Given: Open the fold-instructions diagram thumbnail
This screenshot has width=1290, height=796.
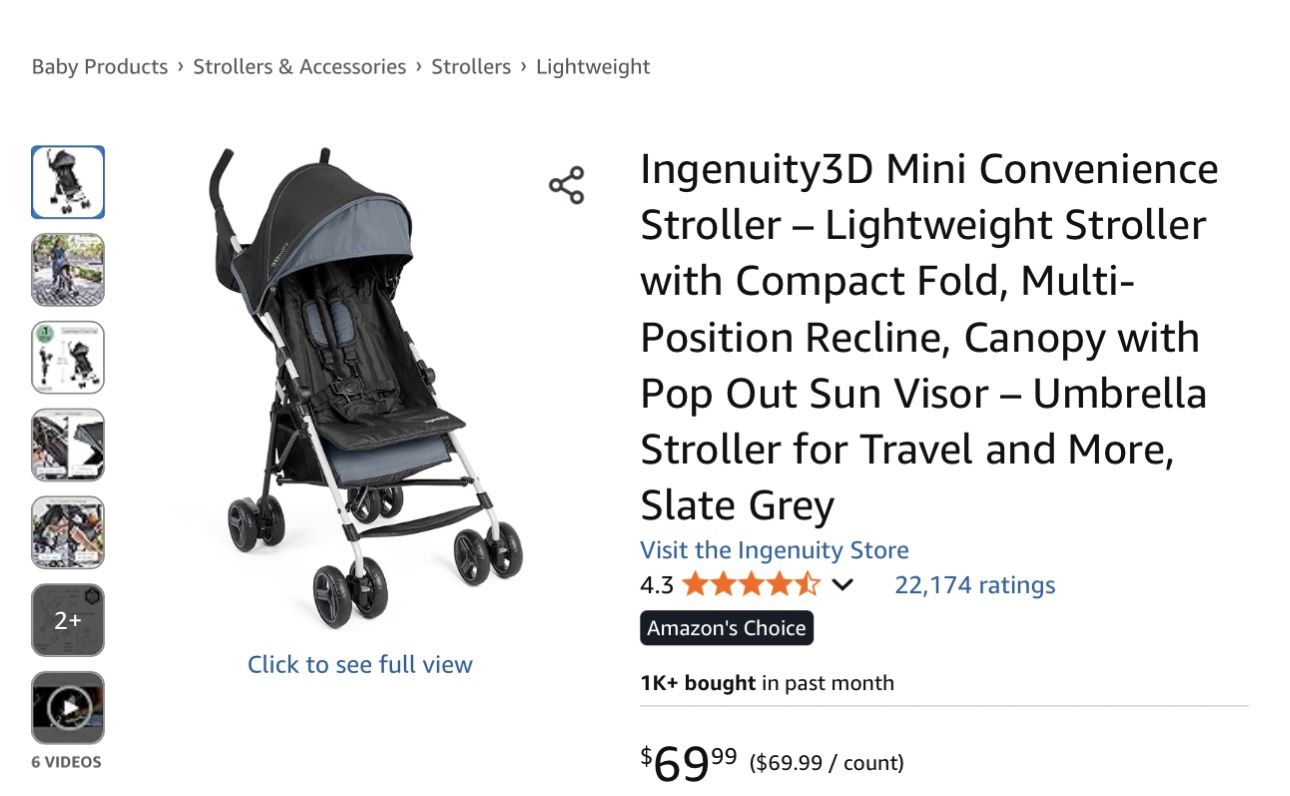Looking at the screenshot, I should pos(67,357).
